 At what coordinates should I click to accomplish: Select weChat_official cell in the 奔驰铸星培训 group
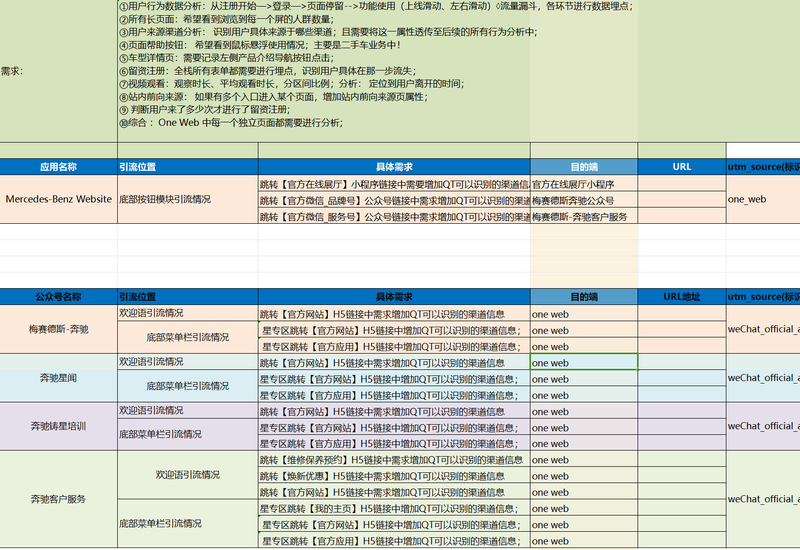[763, 427]
